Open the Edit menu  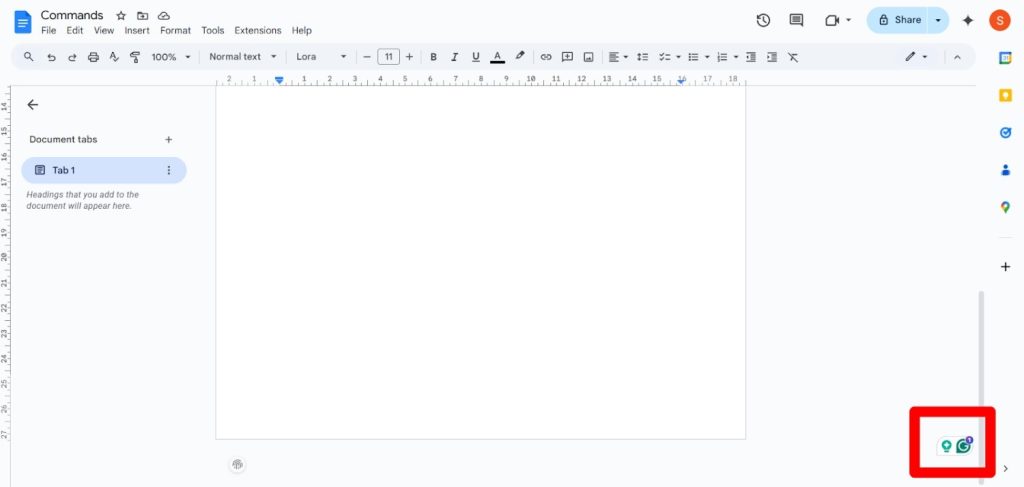(x=74, y=31)
